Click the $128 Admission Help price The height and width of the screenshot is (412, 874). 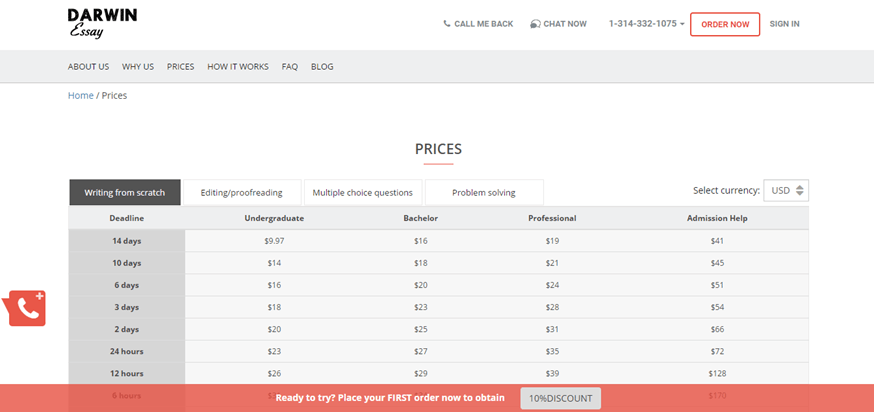pyautogui.click(x=717, y=374)
